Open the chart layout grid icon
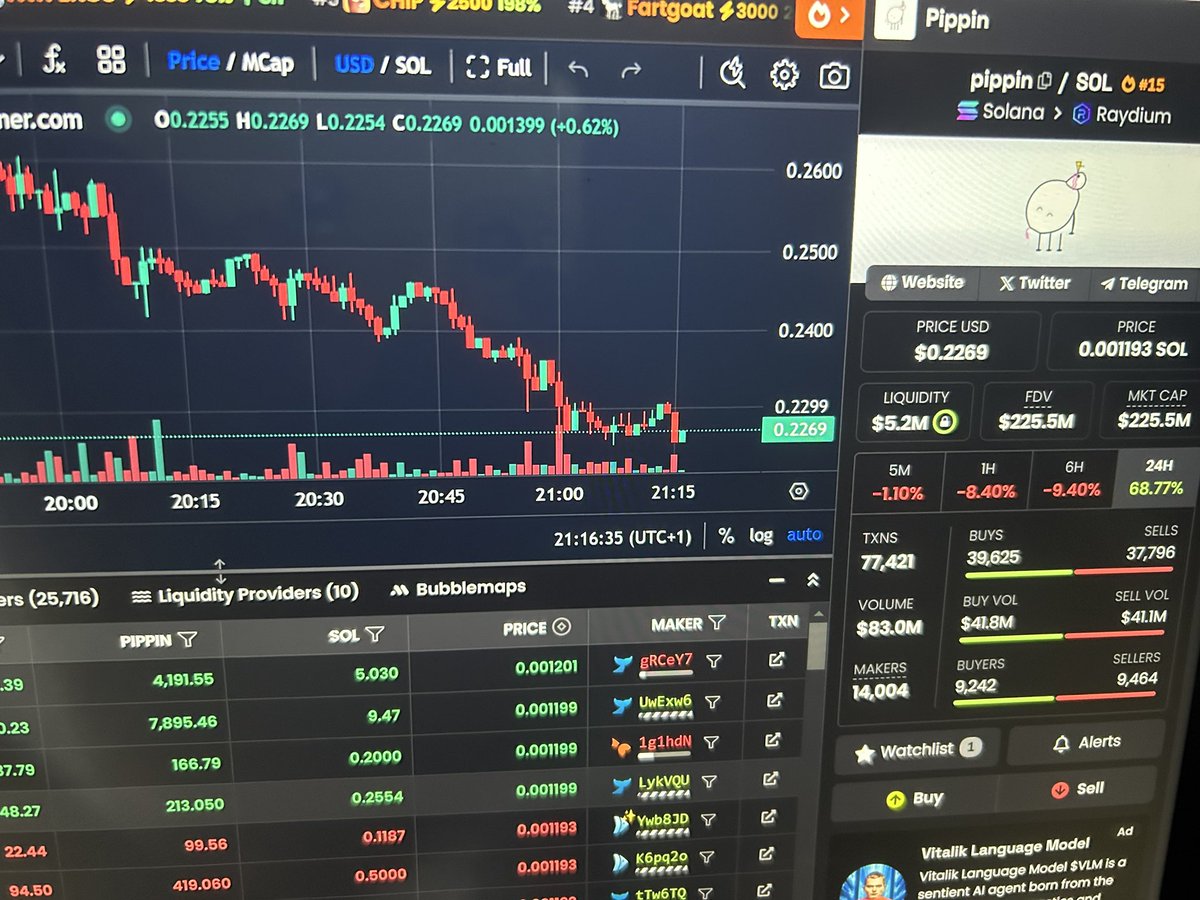 (x=111, y=61)
